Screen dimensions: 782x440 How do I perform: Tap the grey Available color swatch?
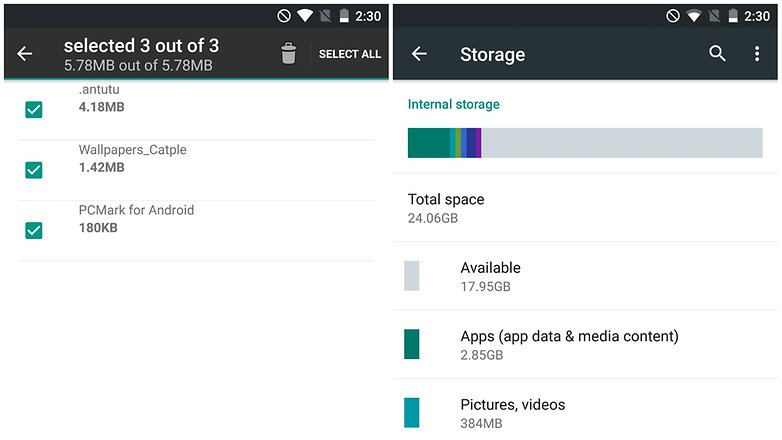412,276
